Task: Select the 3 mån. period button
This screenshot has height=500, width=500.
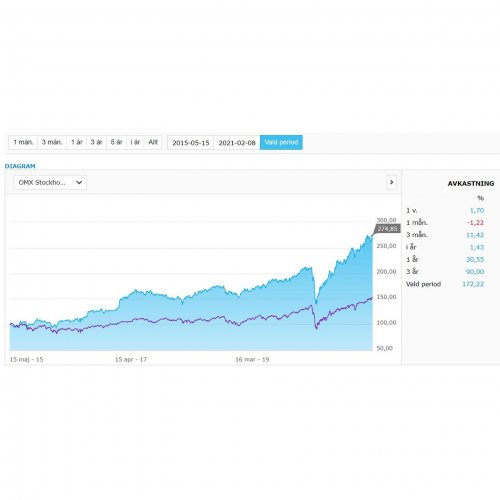Action: (52, 142)
